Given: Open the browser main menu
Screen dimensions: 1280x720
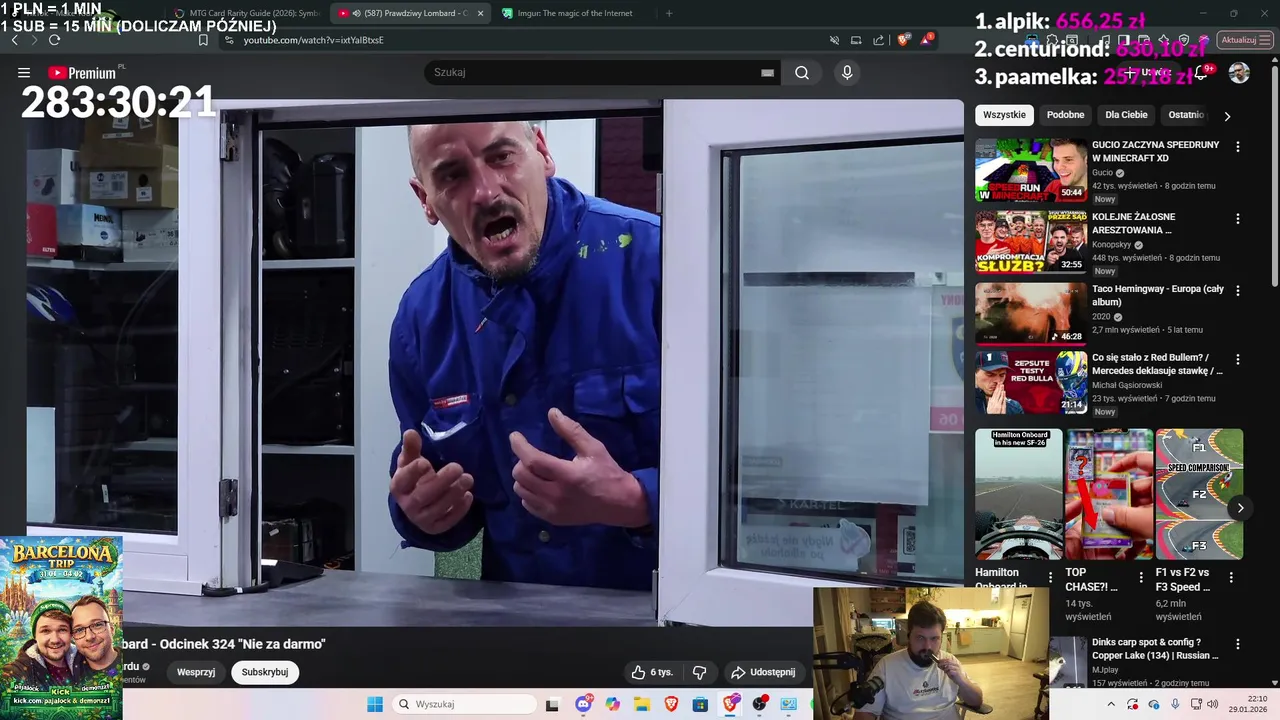Looking at the screenshot, I should pyautogui.click(x=1265, y=40).
